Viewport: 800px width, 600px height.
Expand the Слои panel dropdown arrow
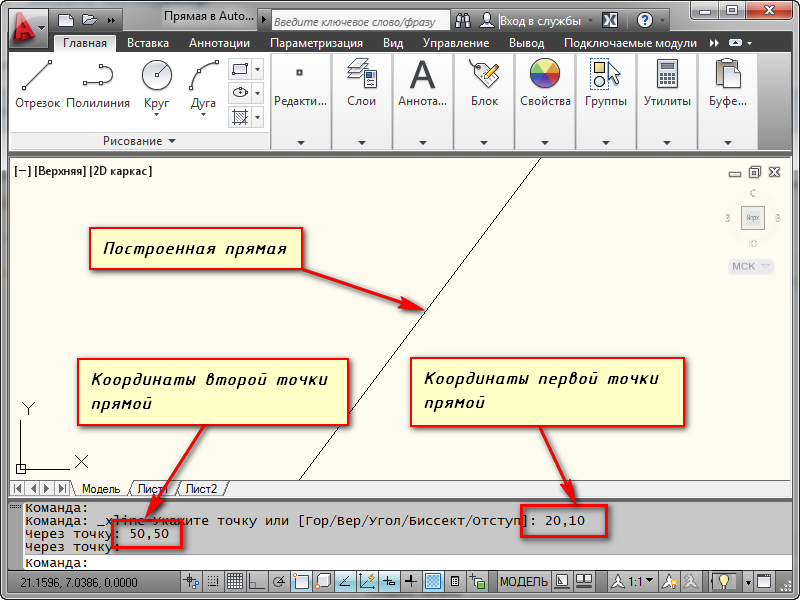click(361, 143)
